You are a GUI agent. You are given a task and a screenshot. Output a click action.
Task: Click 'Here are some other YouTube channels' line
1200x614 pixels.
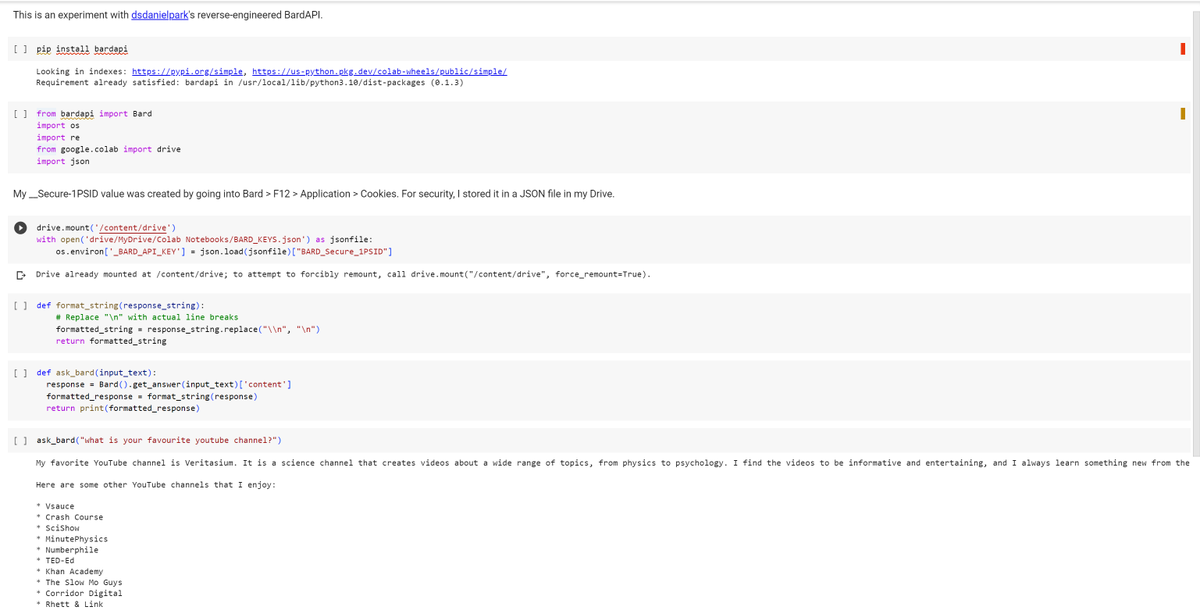pos(156,485)
